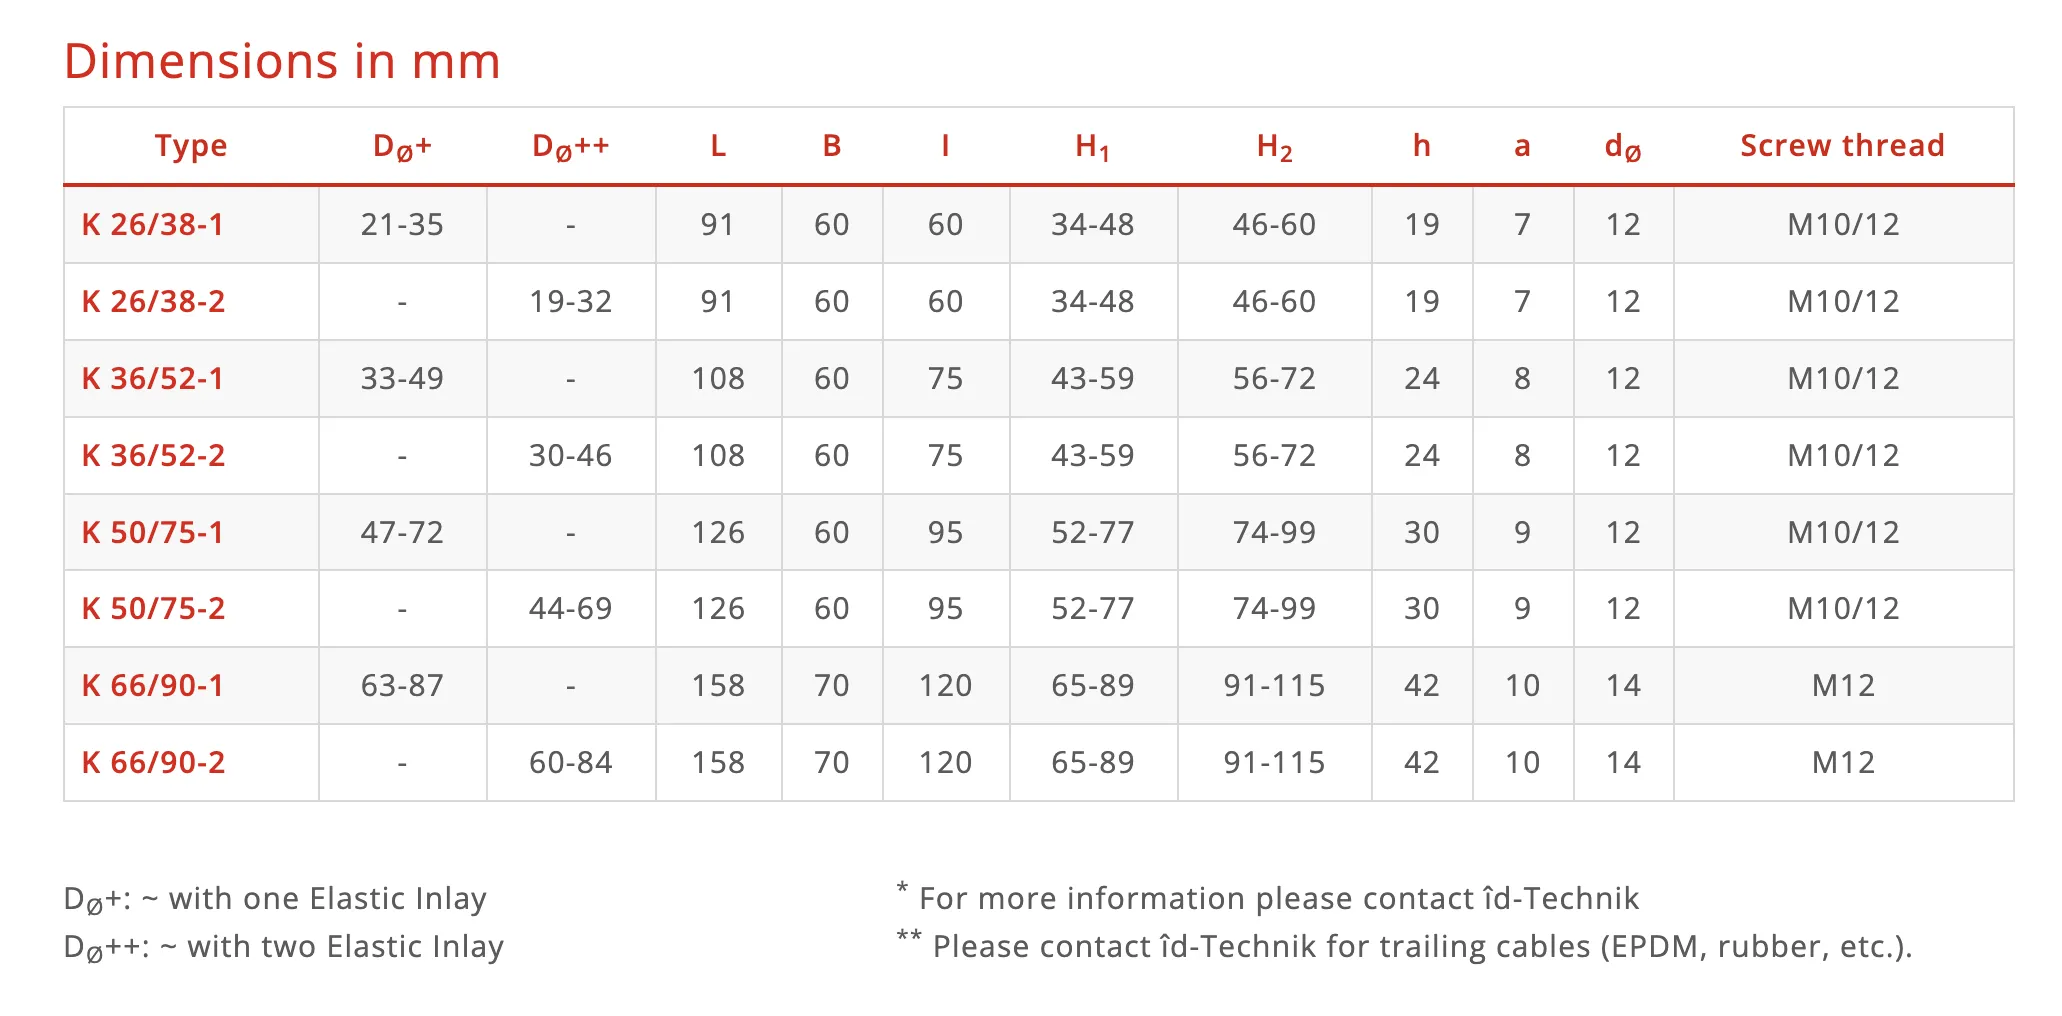Click the Screw thread column header
Image resolution: width=2062 pixels, height=1016 pixels.
pos(1843,145)
